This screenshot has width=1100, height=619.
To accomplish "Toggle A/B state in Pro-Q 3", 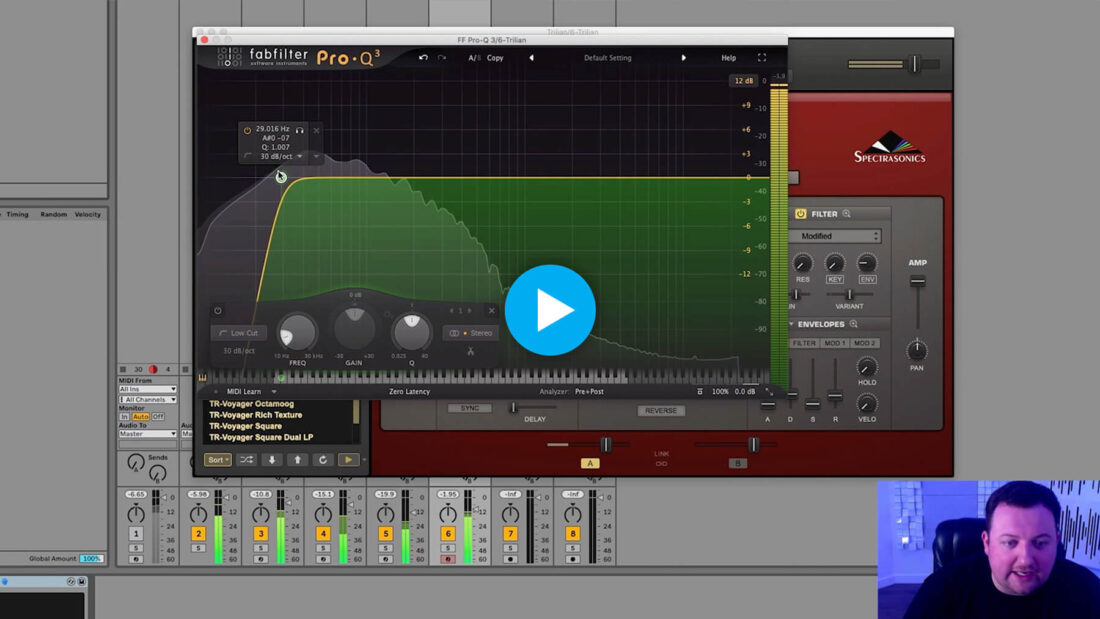I will (474, 58).
